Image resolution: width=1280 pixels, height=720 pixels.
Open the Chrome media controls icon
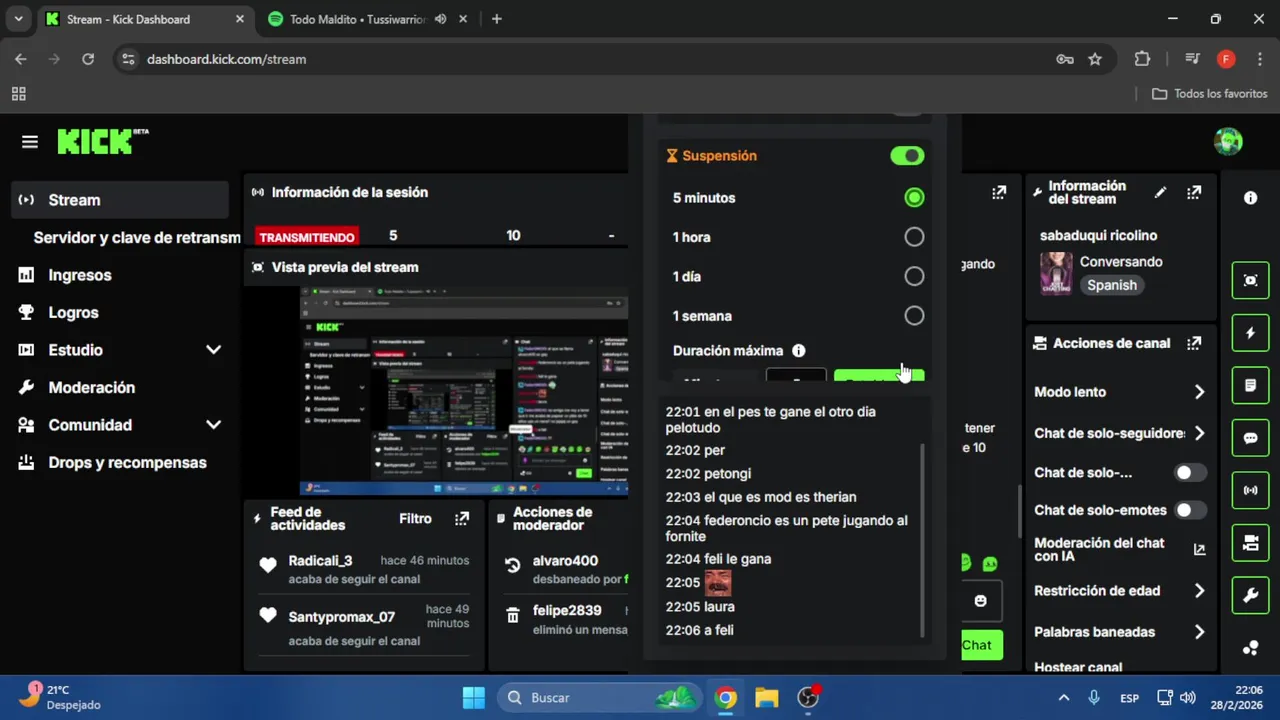pyautogui.click(x=1192, y=59)
